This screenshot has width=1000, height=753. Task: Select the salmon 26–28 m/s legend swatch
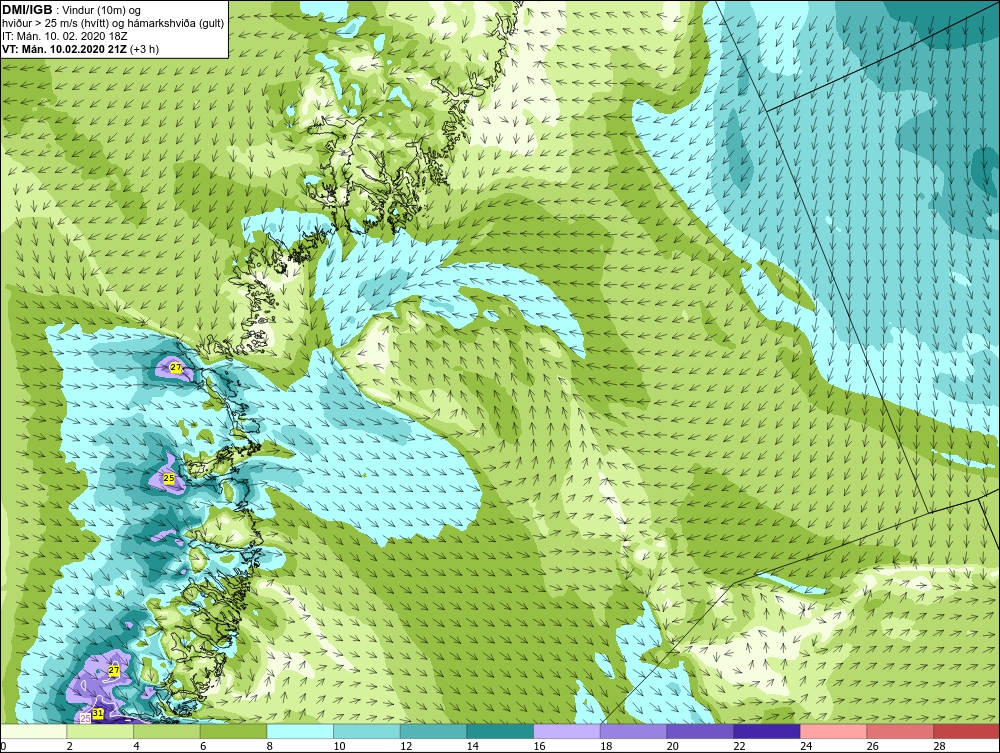(900, 731)
